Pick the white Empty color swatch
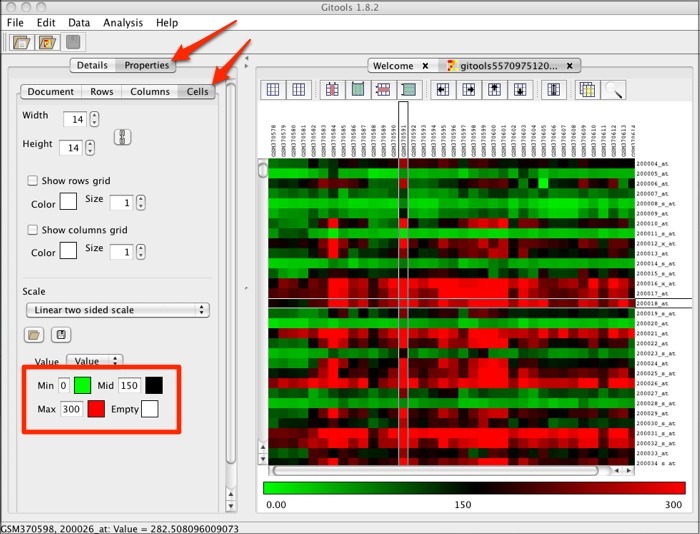 coord(150,409)
